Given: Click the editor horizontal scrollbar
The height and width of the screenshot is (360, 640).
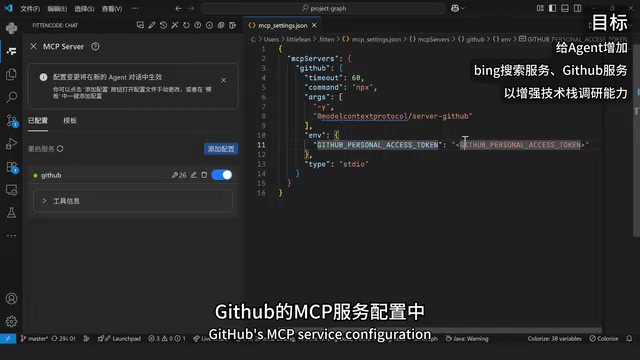Looking at the screenshot, I should (424, 330).
